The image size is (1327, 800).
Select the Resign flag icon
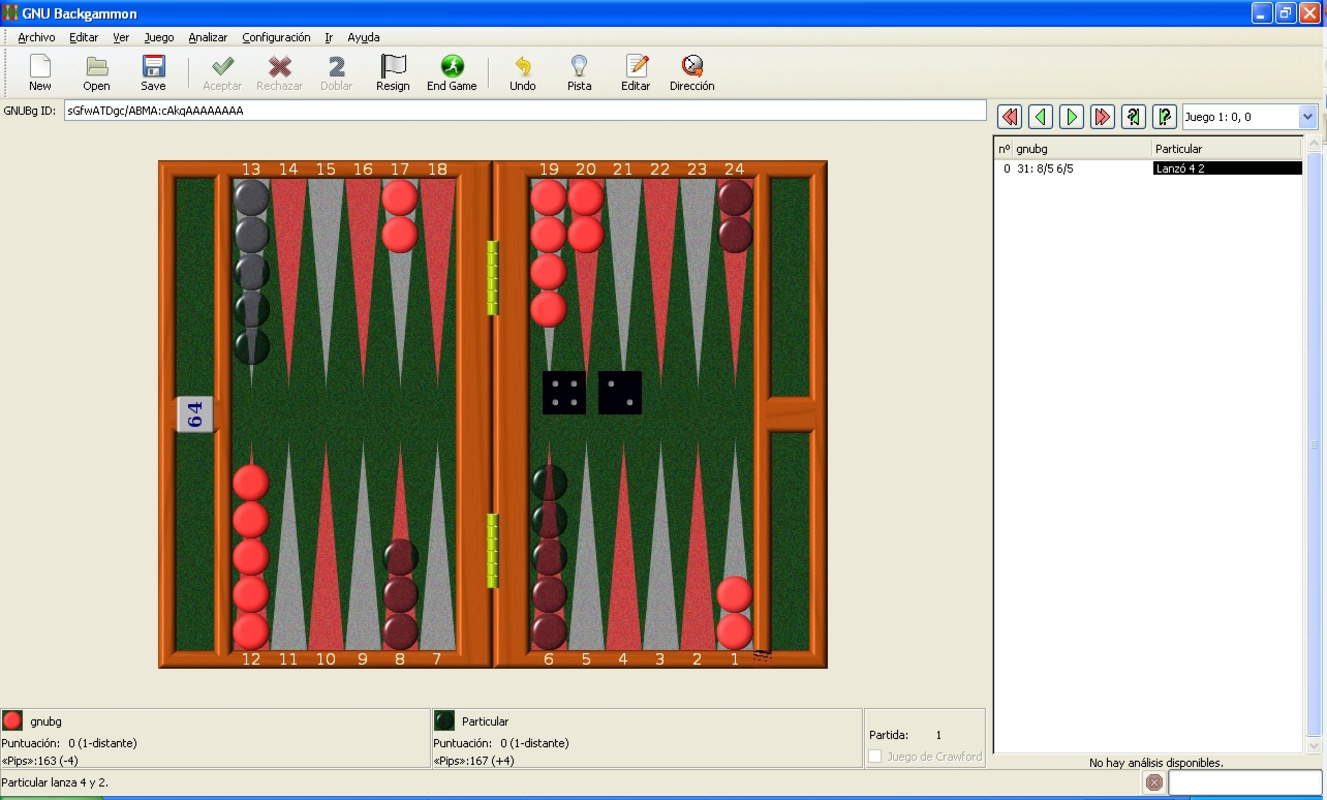pyautogui.click(x=392, y=70)
